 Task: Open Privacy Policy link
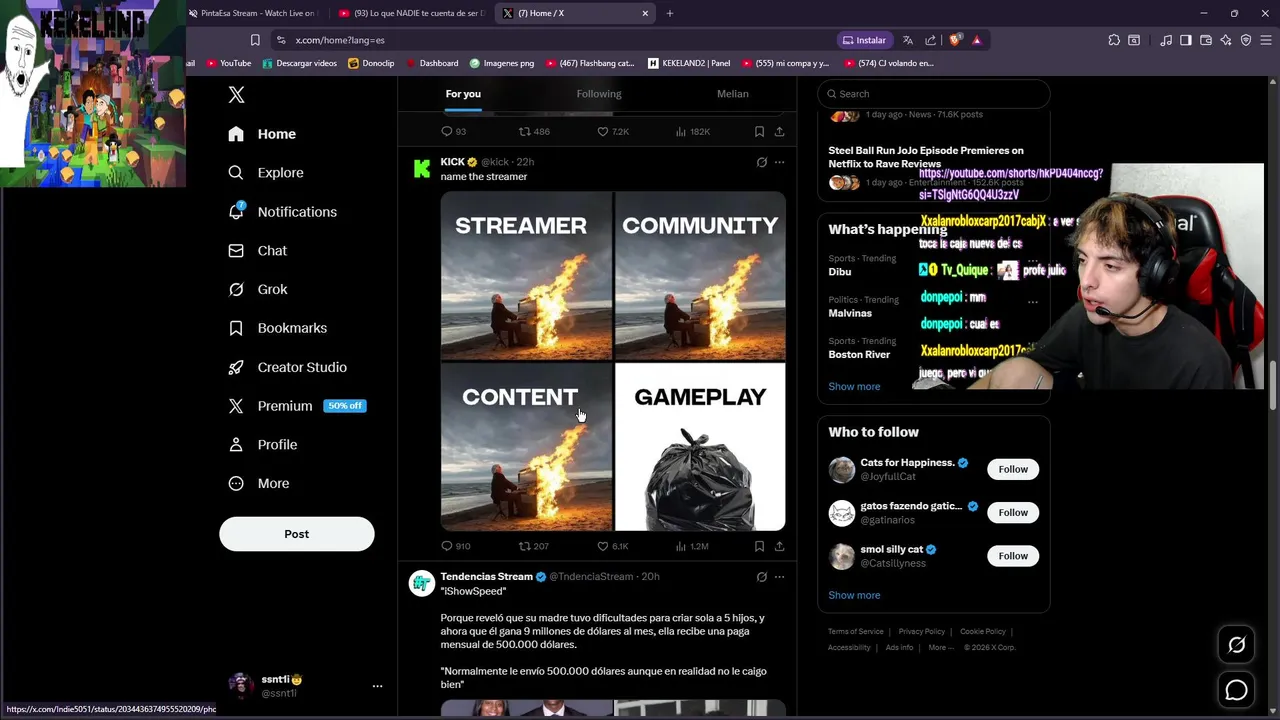pyautogui.click(x=922, y=632)
